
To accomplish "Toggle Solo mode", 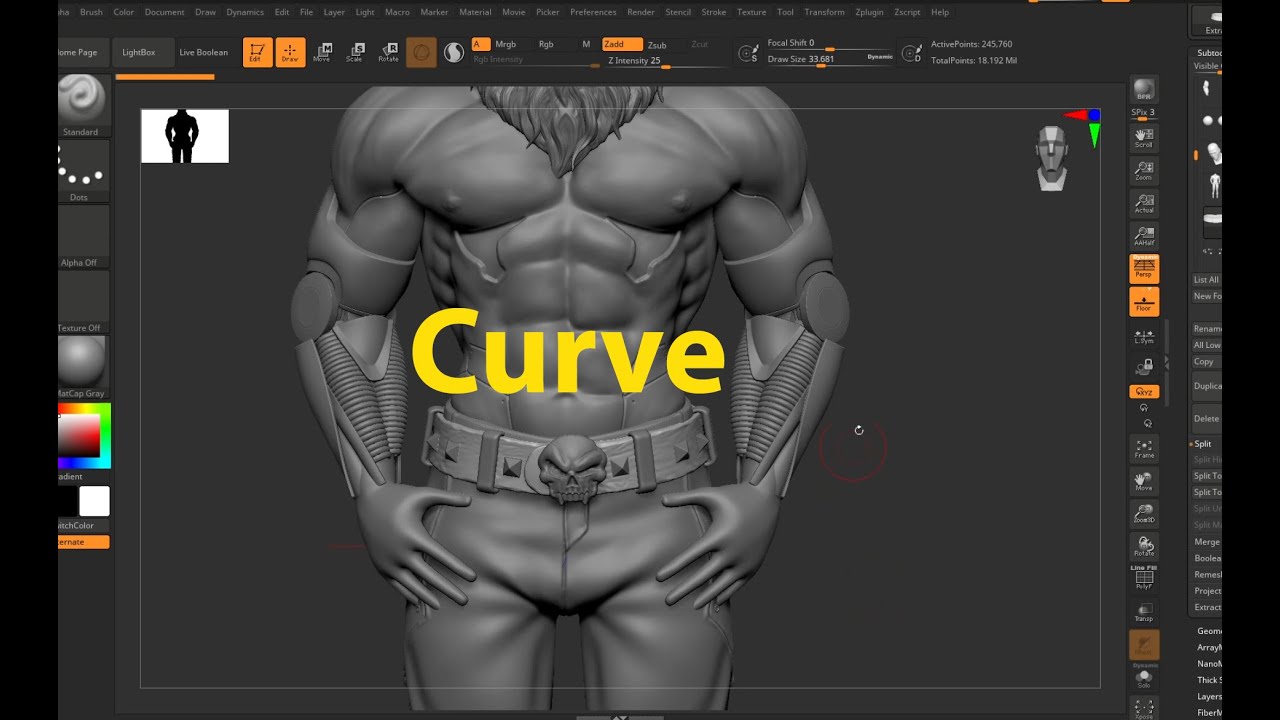I will (x=1144, y=677).
